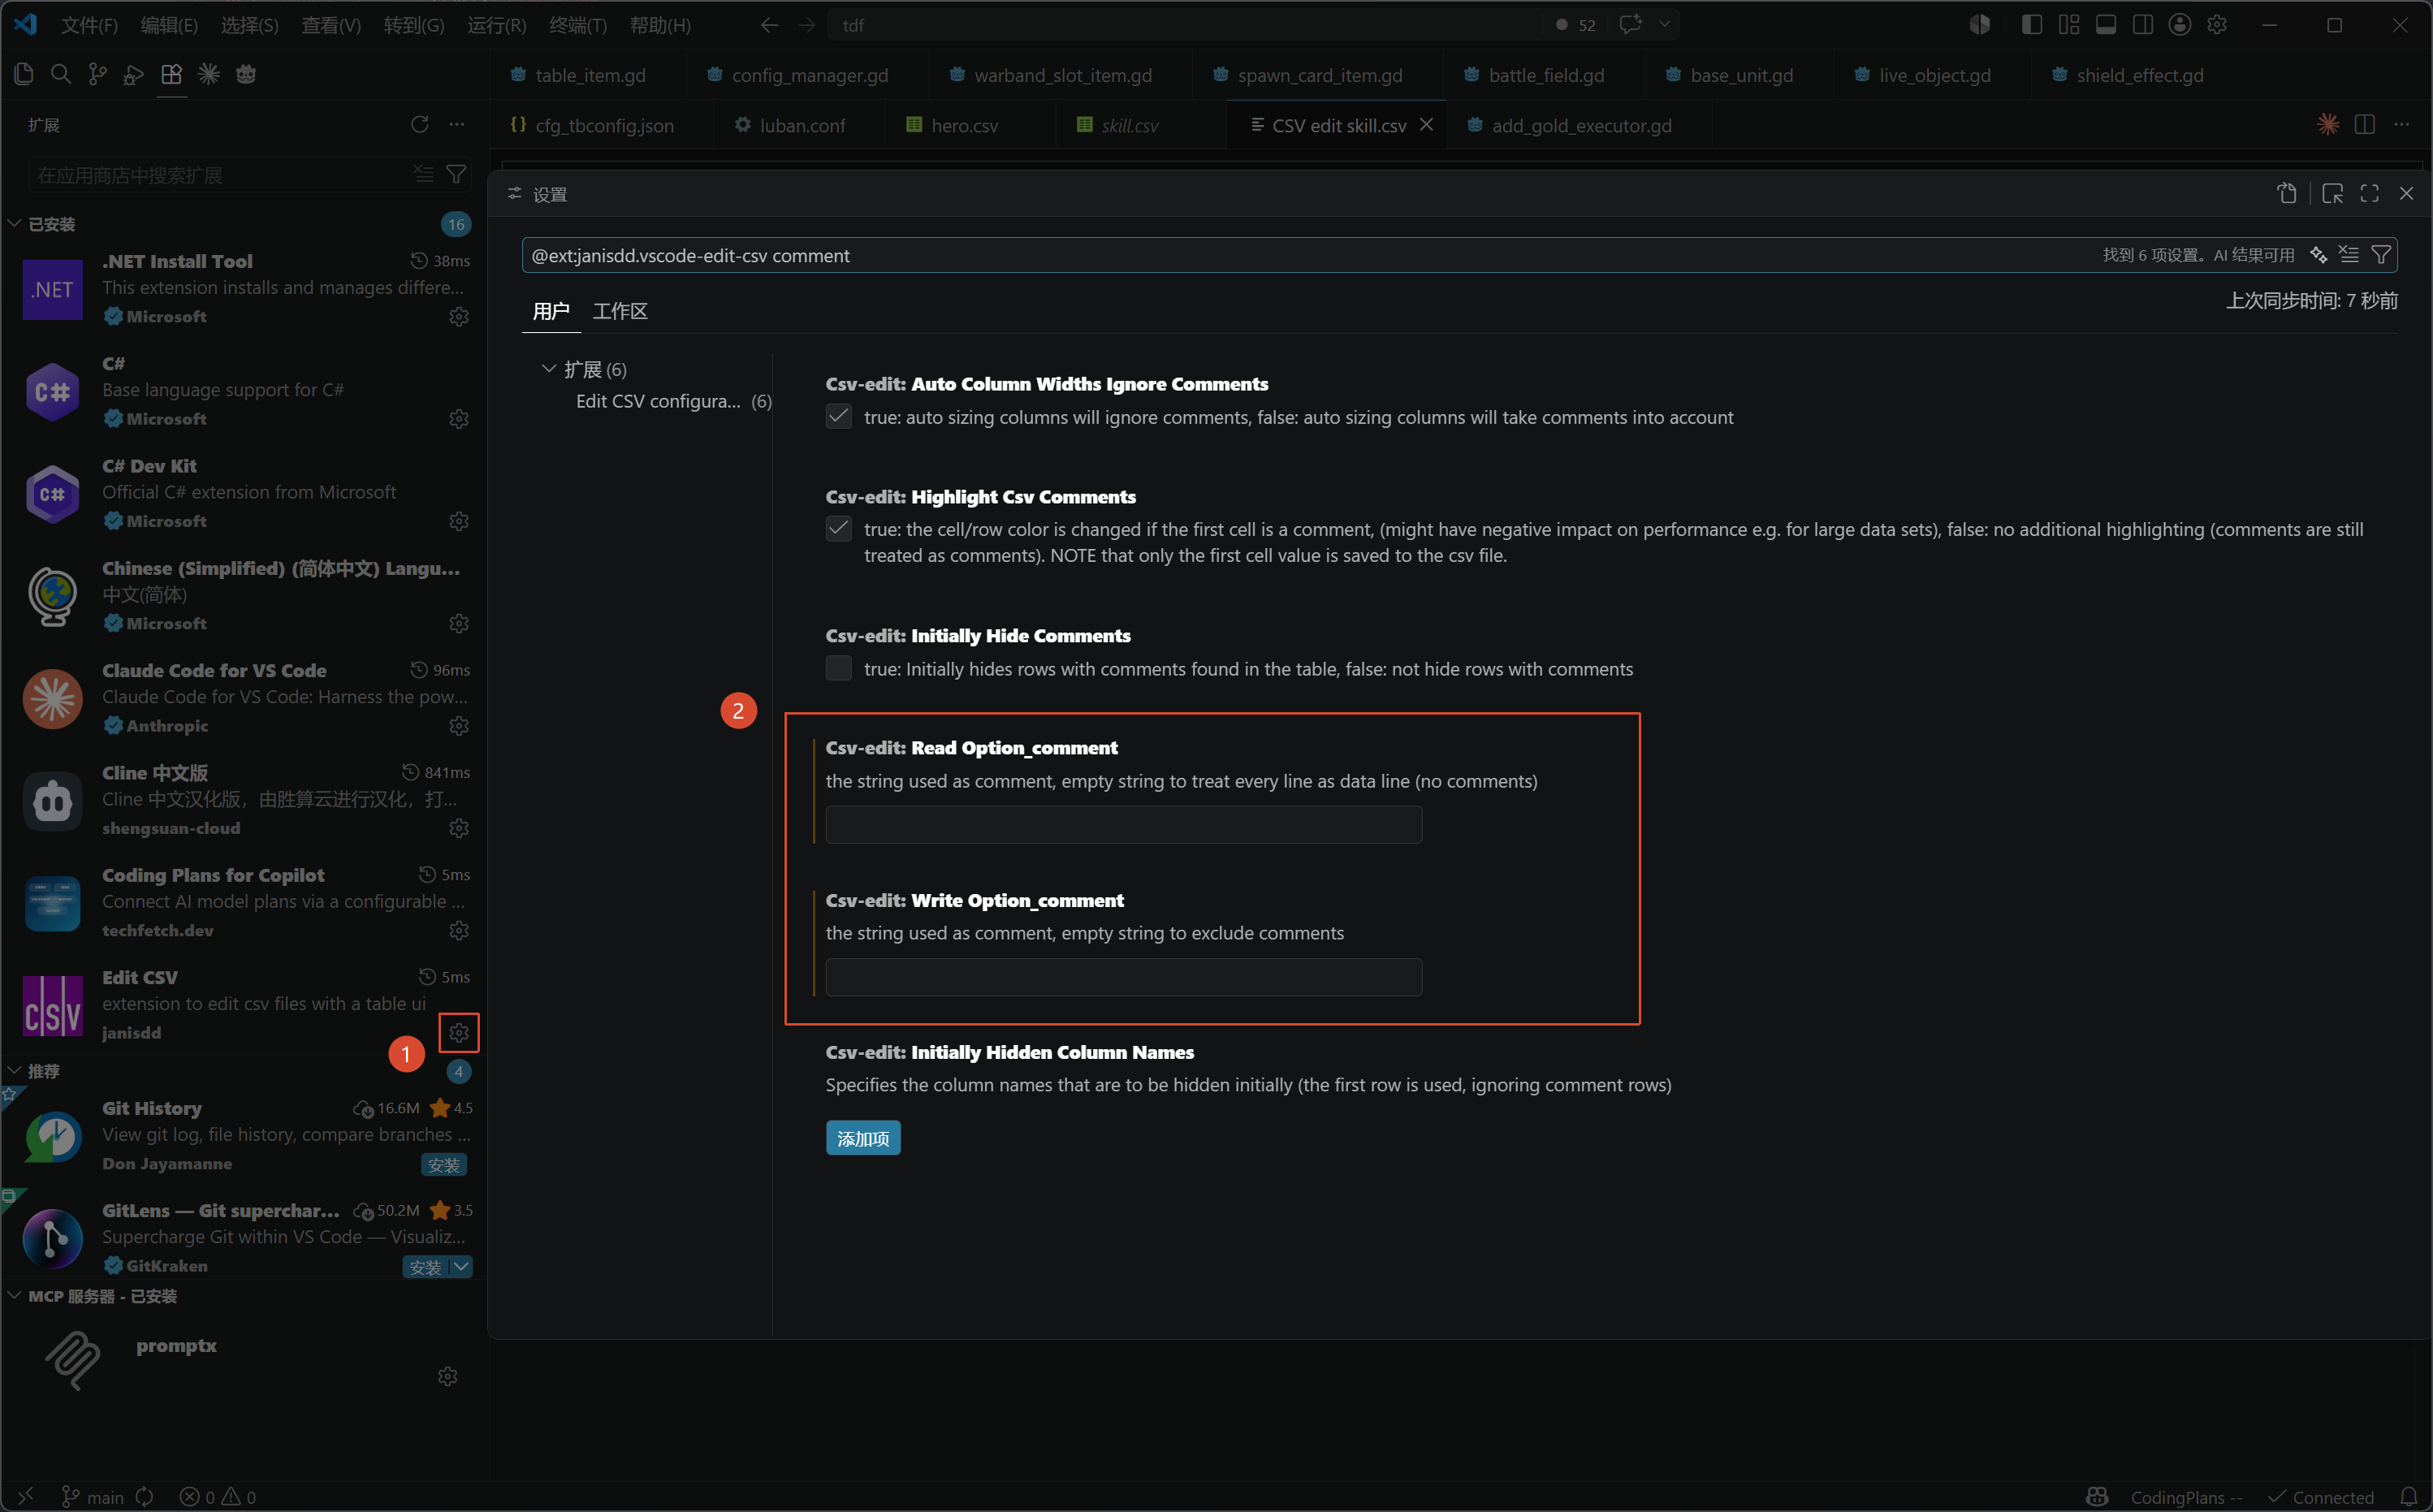Screen dimensions: 2433x1512
Task: Open manage gear for .NET Install Tool
Action: point(459,316)
